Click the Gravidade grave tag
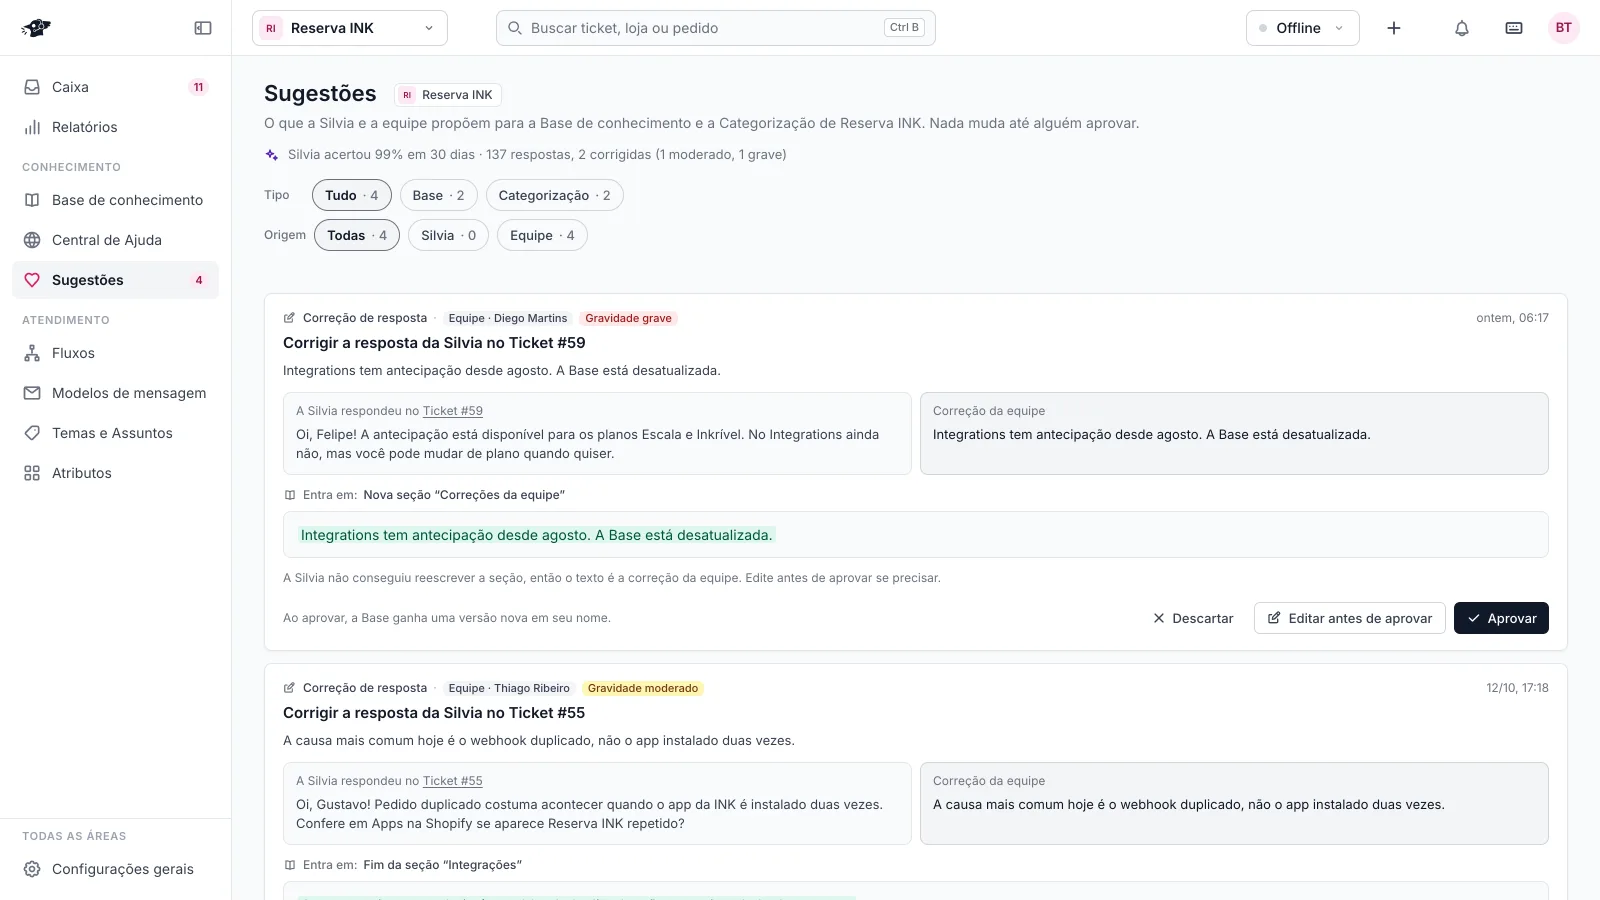The height and width of the screenshot is (900, 1600). (629, 318)
